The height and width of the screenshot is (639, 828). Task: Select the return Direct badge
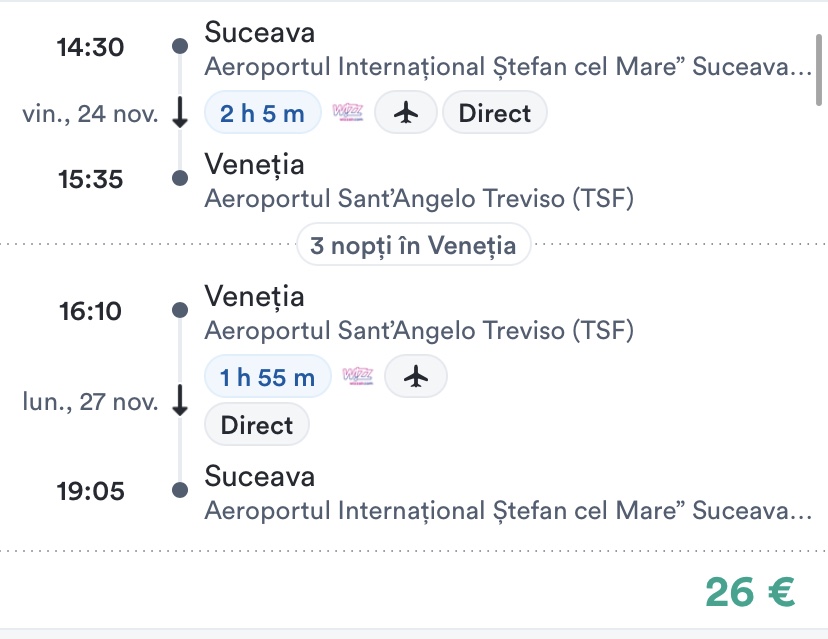coord(257,425)
